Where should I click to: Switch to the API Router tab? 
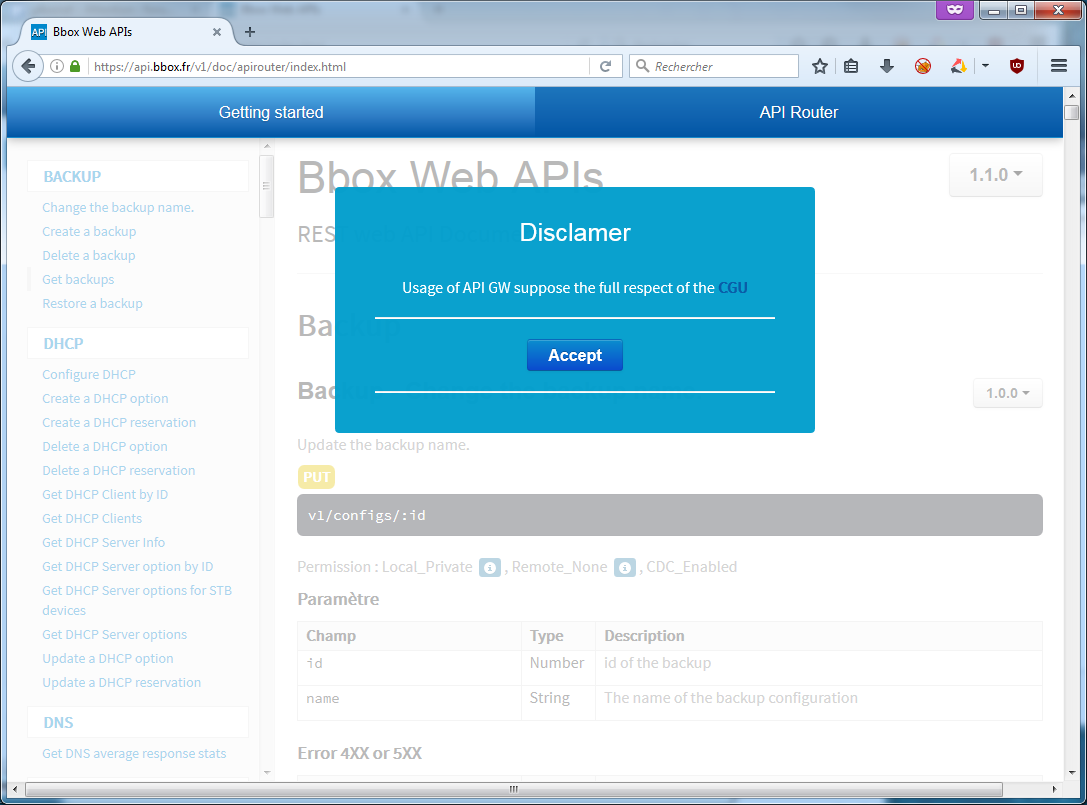(798, 112)
